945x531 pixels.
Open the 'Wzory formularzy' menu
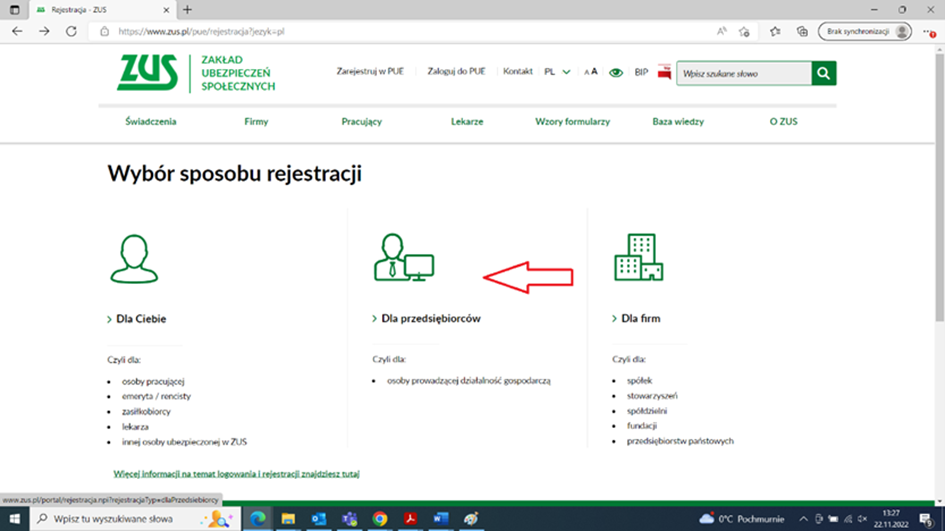point(572,122)
